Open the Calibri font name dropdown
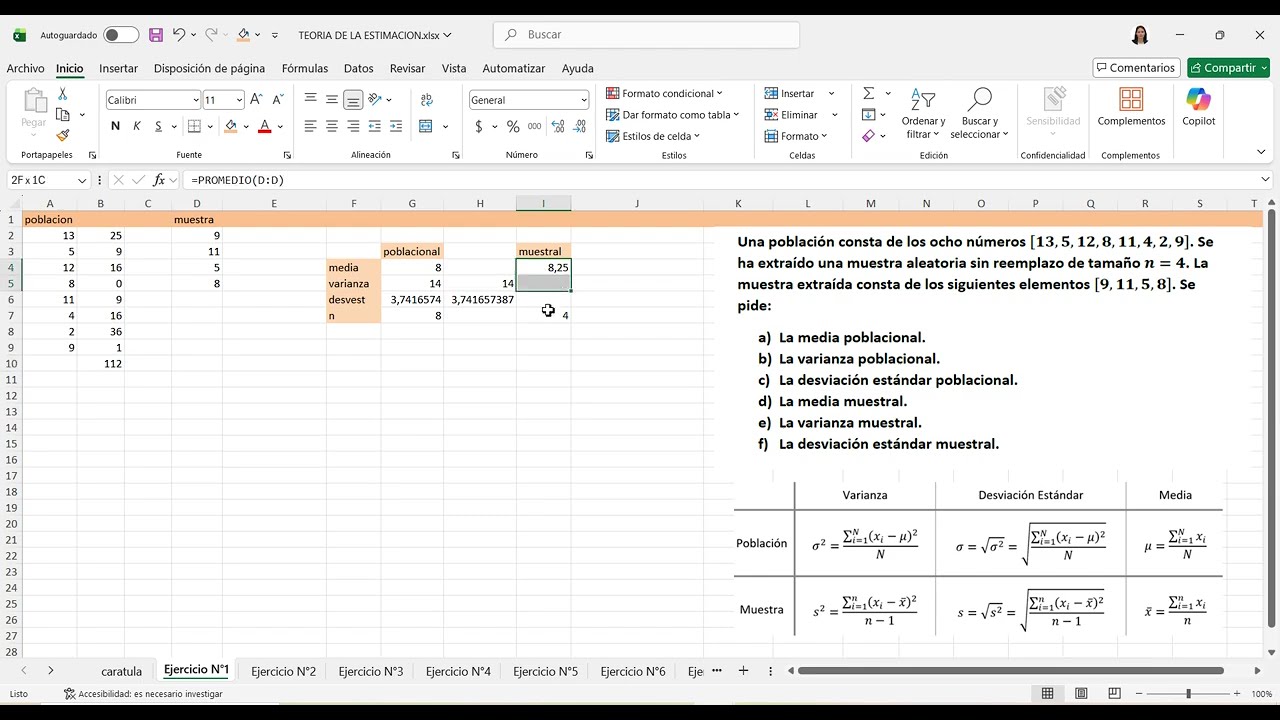The width and height of the screenshot is (1280, 720). [x=195, y=100]
